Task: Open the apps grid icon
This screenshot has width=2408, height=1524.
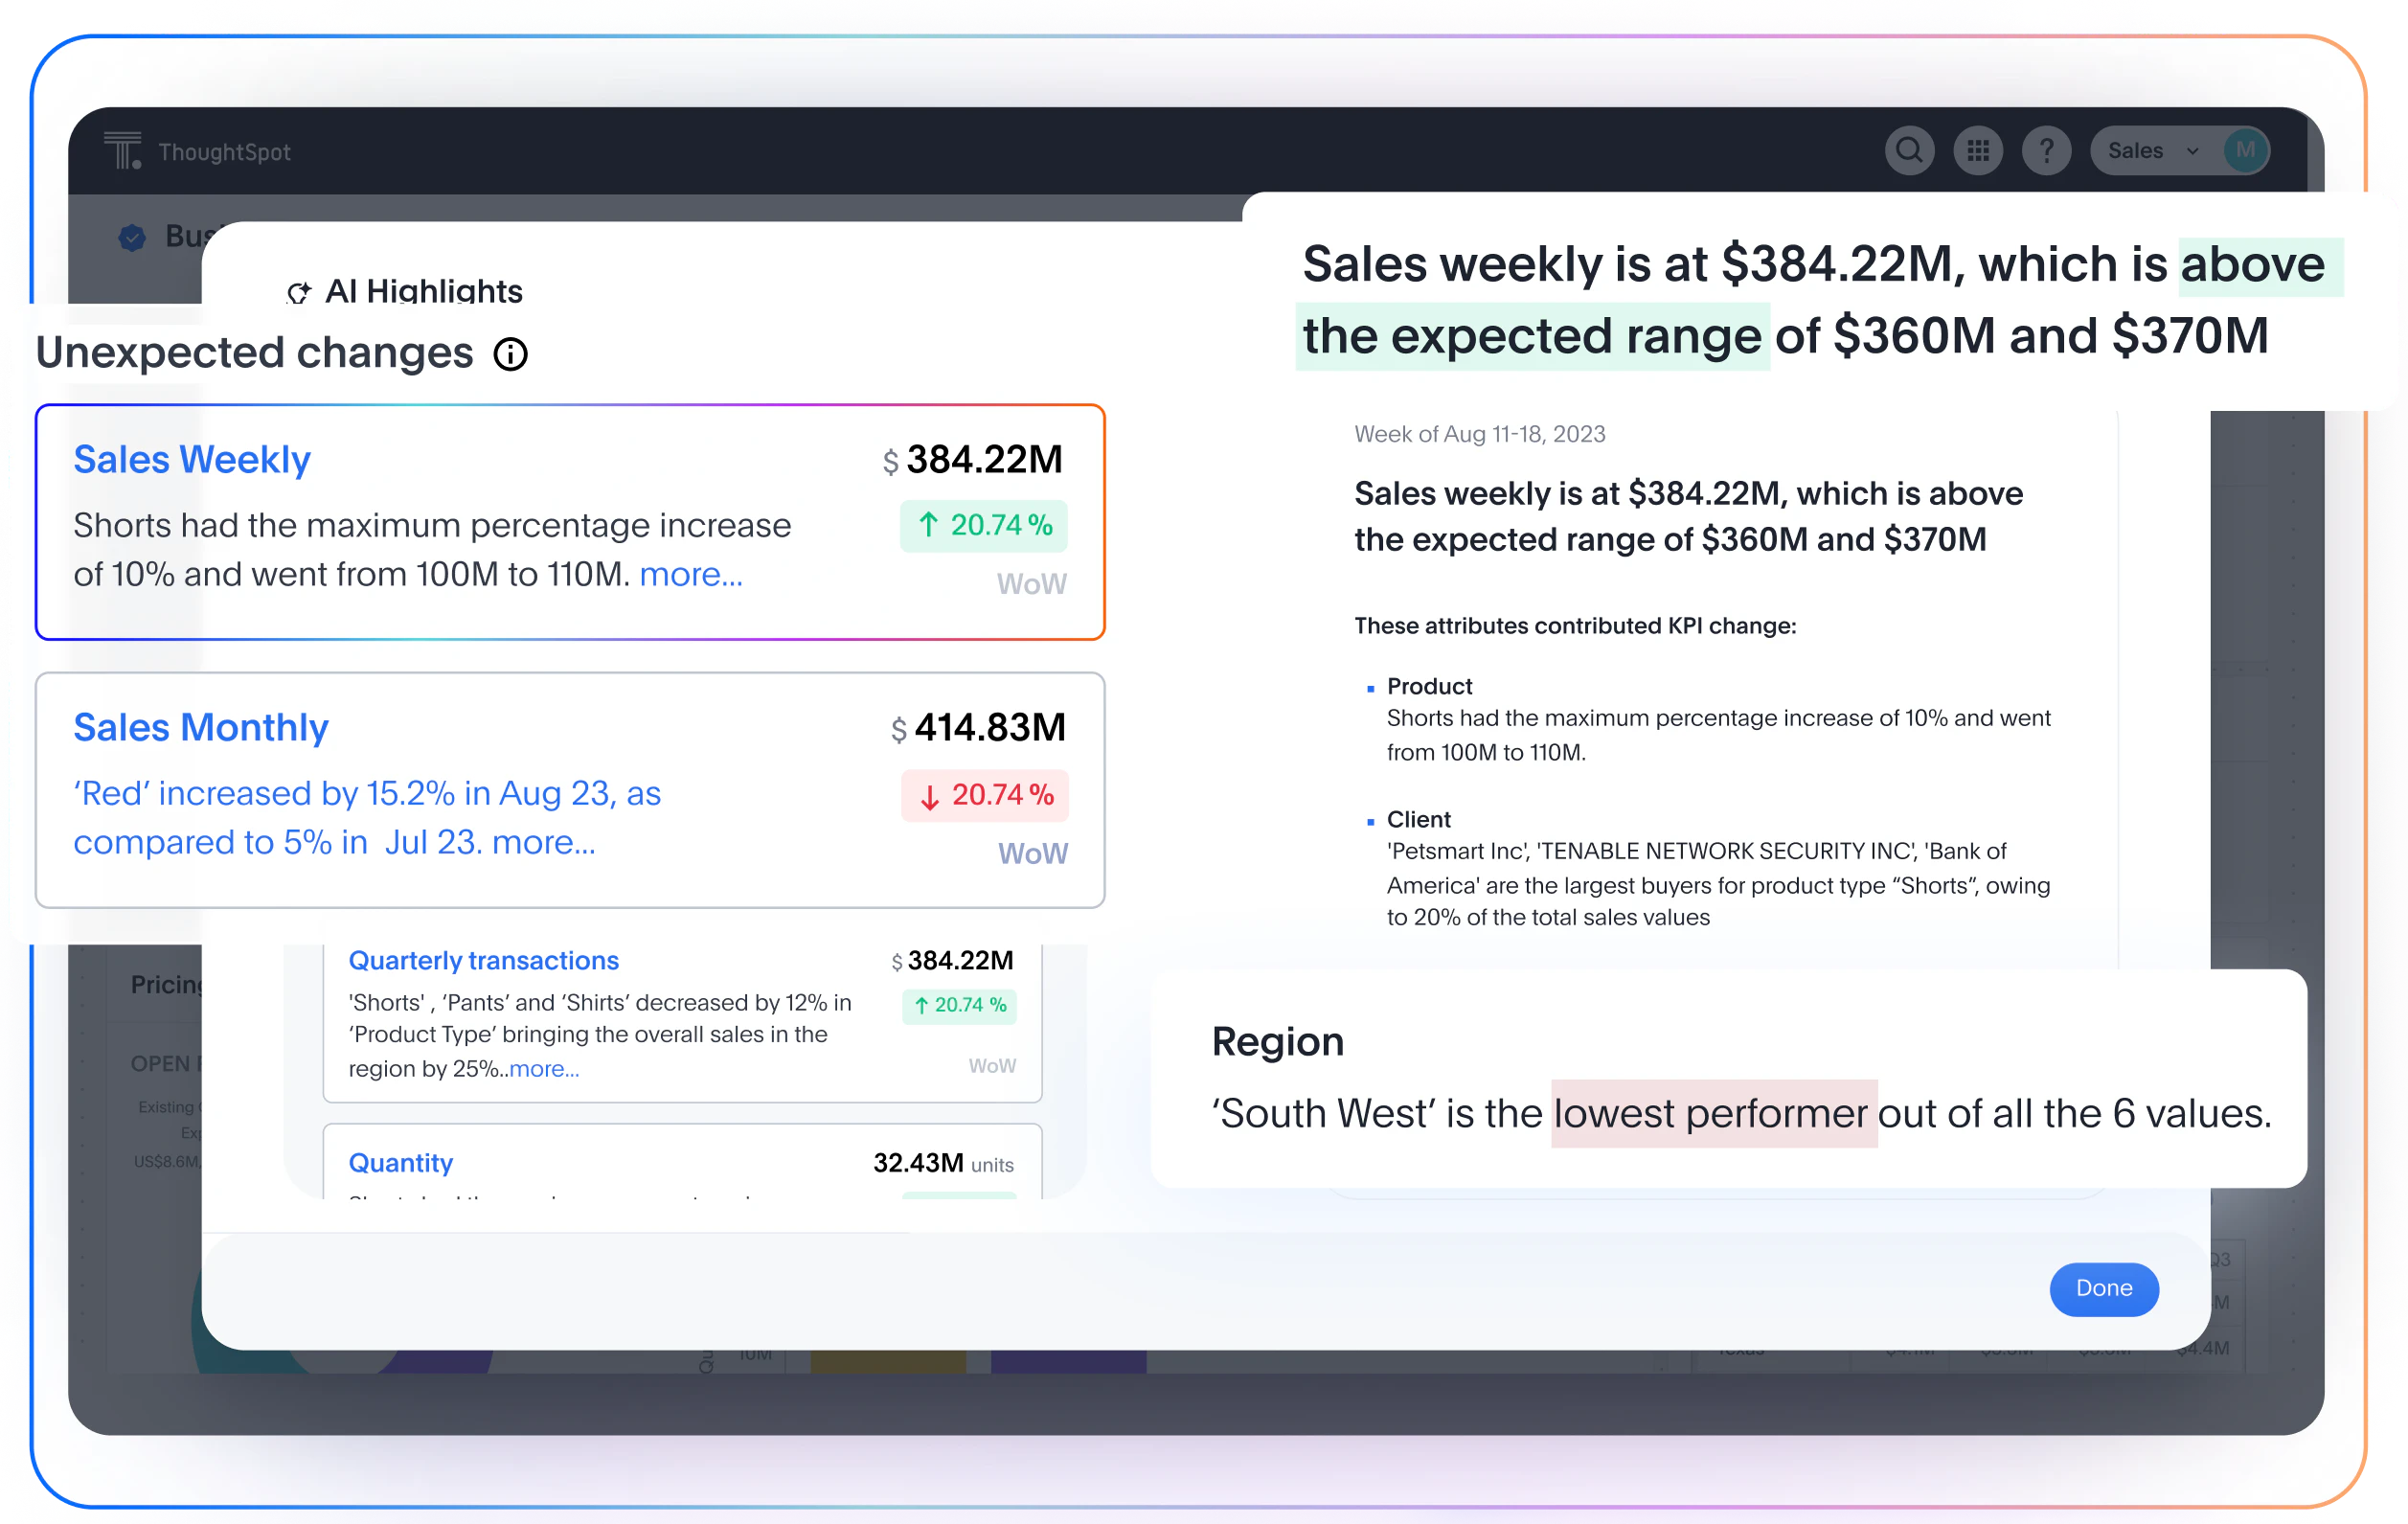Action: click(1977, 151)
